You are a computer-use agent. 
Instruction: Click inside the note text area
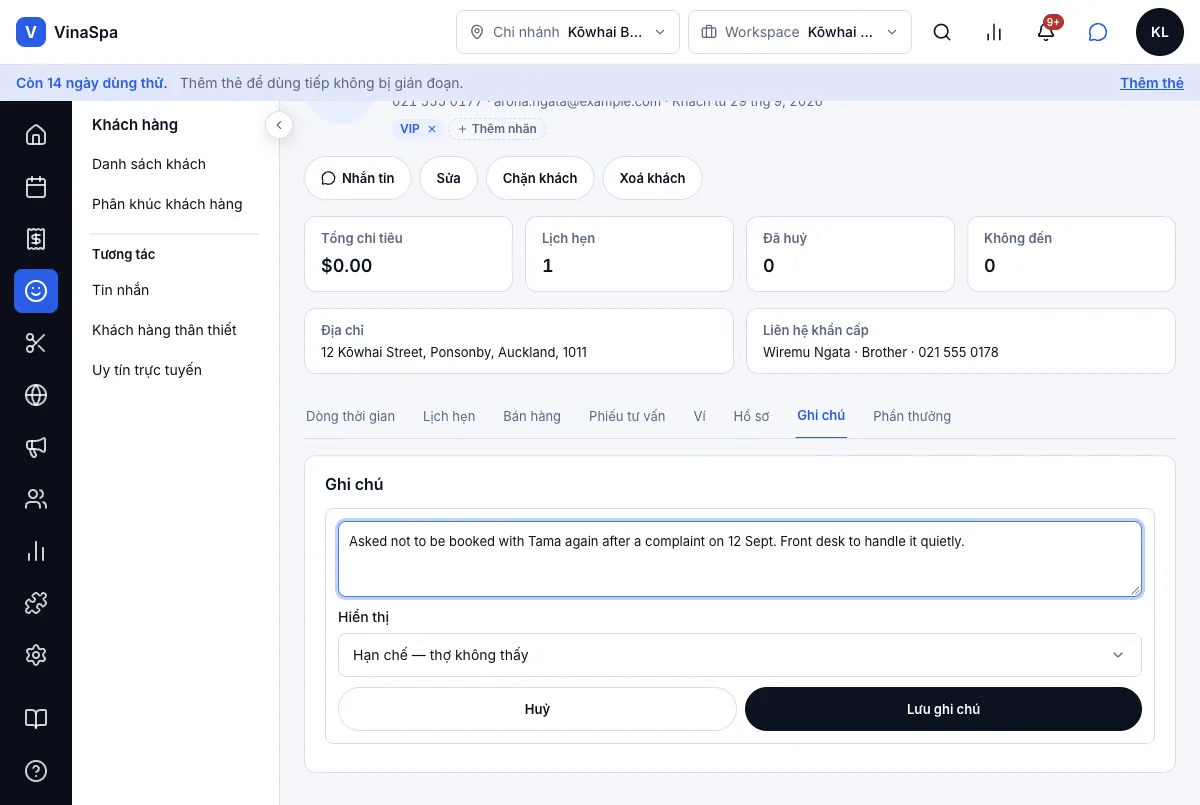(x=740, y=559)
